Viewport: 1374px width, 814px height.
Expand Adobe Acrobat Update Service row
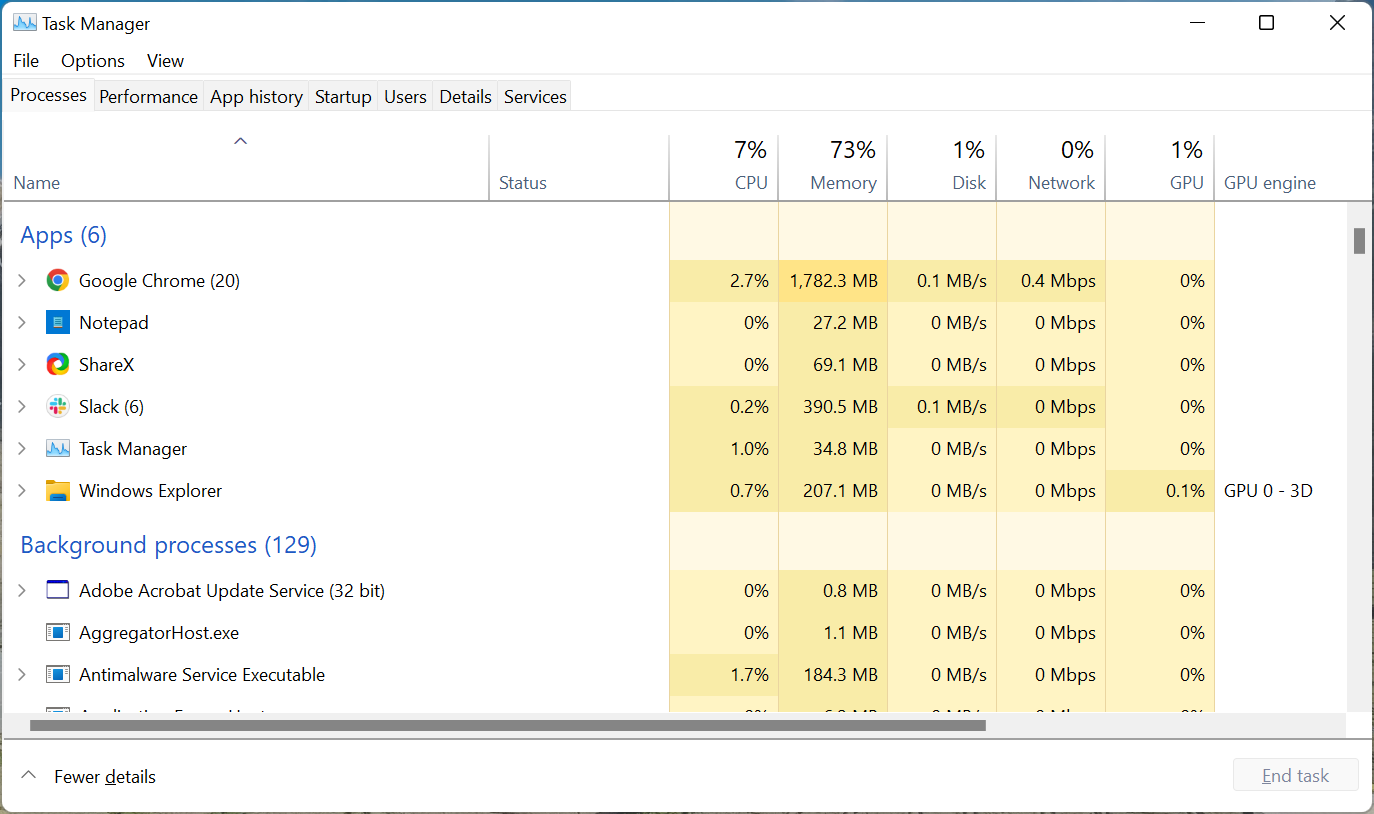pyautogui.click(x=22, y=591)
